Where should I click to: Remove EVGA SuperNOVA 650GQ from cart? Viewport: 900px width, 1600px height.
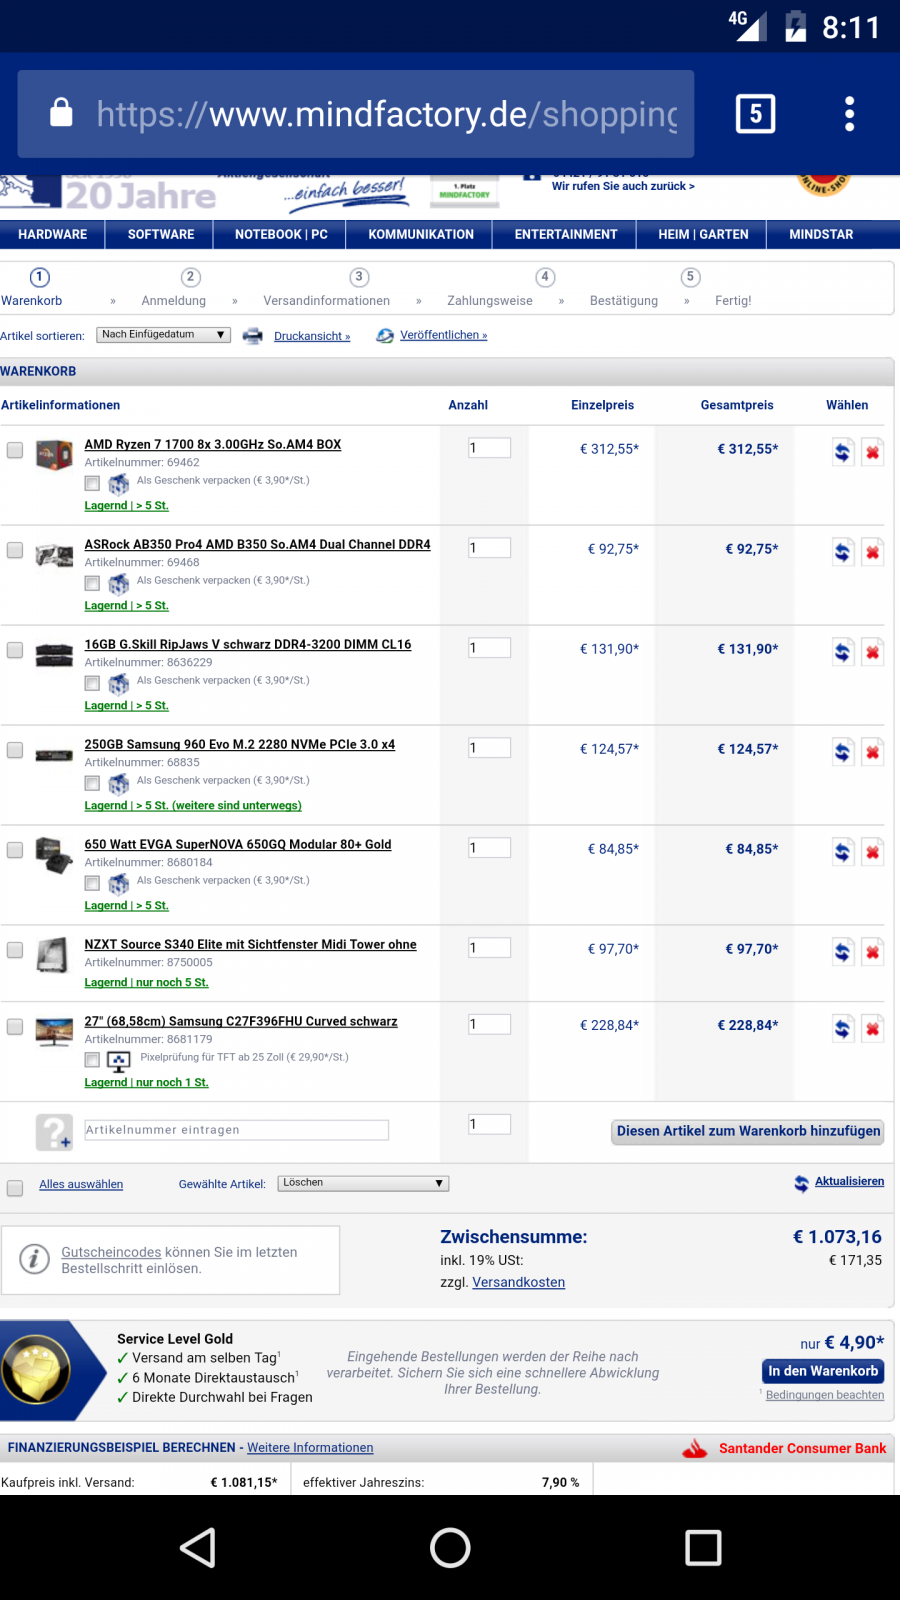(872, 851)
